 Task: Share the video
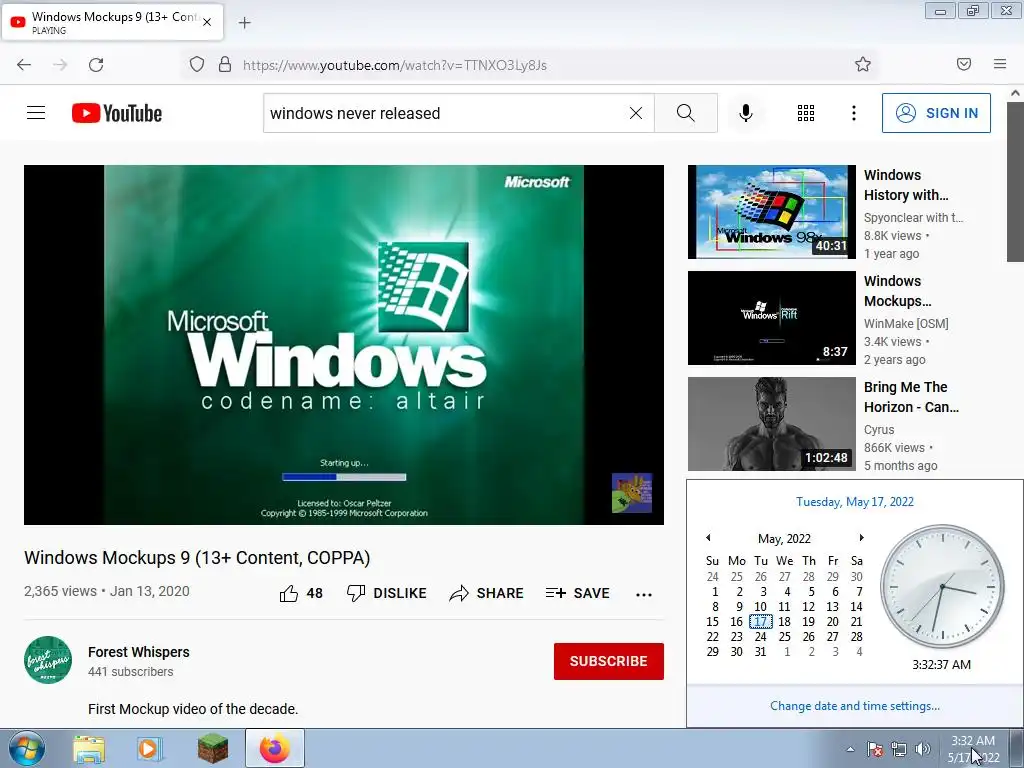pos(487,593)
